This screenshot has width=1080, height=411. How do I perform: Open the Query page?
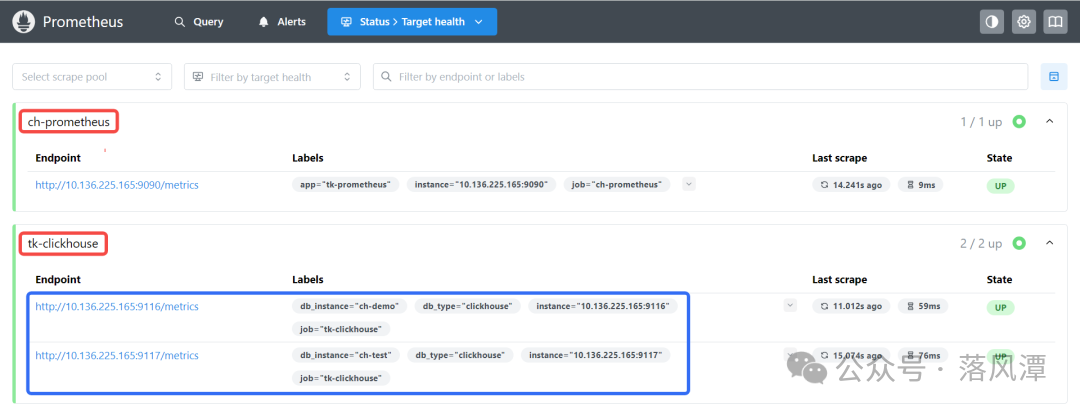[198, 21]
